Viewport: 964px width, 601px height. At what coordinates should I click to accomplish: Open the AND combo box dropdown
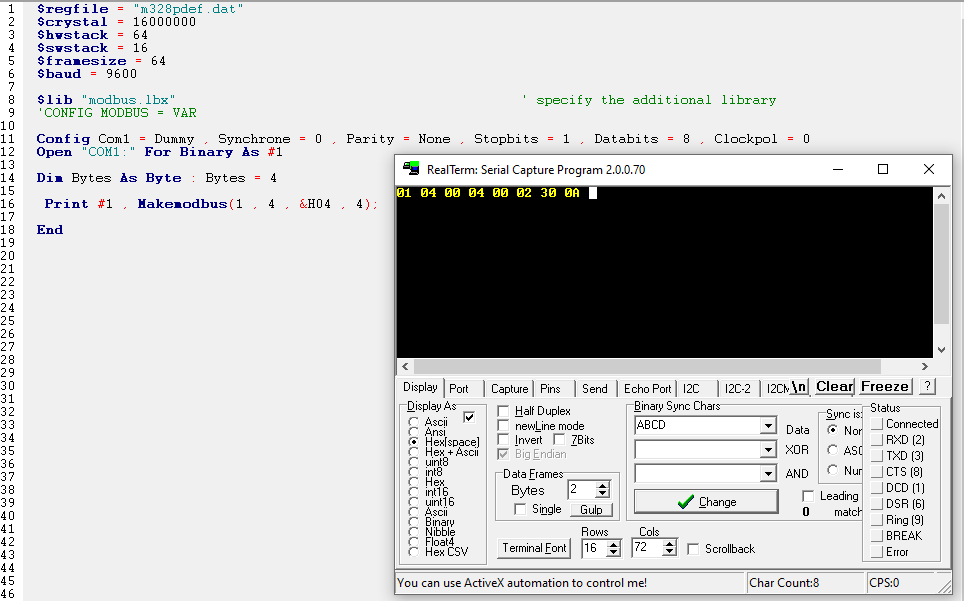coord(768,474)
